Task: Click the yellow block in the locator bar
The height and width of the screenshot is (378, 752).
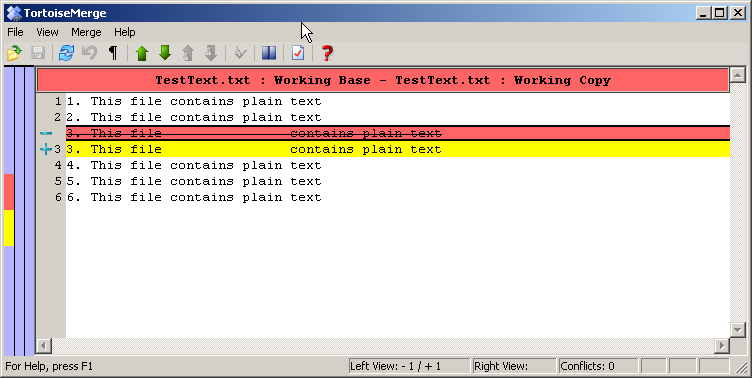Action: (9, 228)
